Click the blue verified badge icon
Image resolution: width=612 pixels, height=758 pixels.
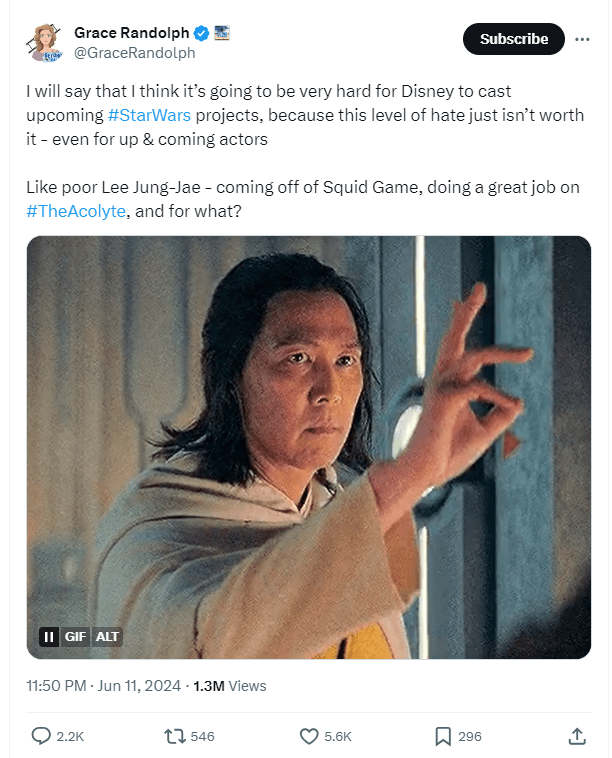pos(201,33)
